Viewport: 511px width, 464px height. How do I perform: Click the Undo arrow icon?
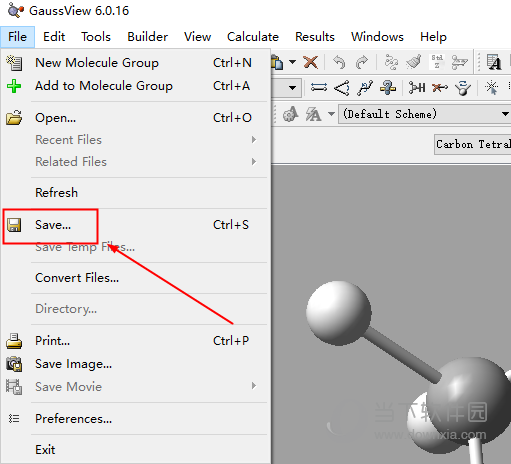coord(339,62)
